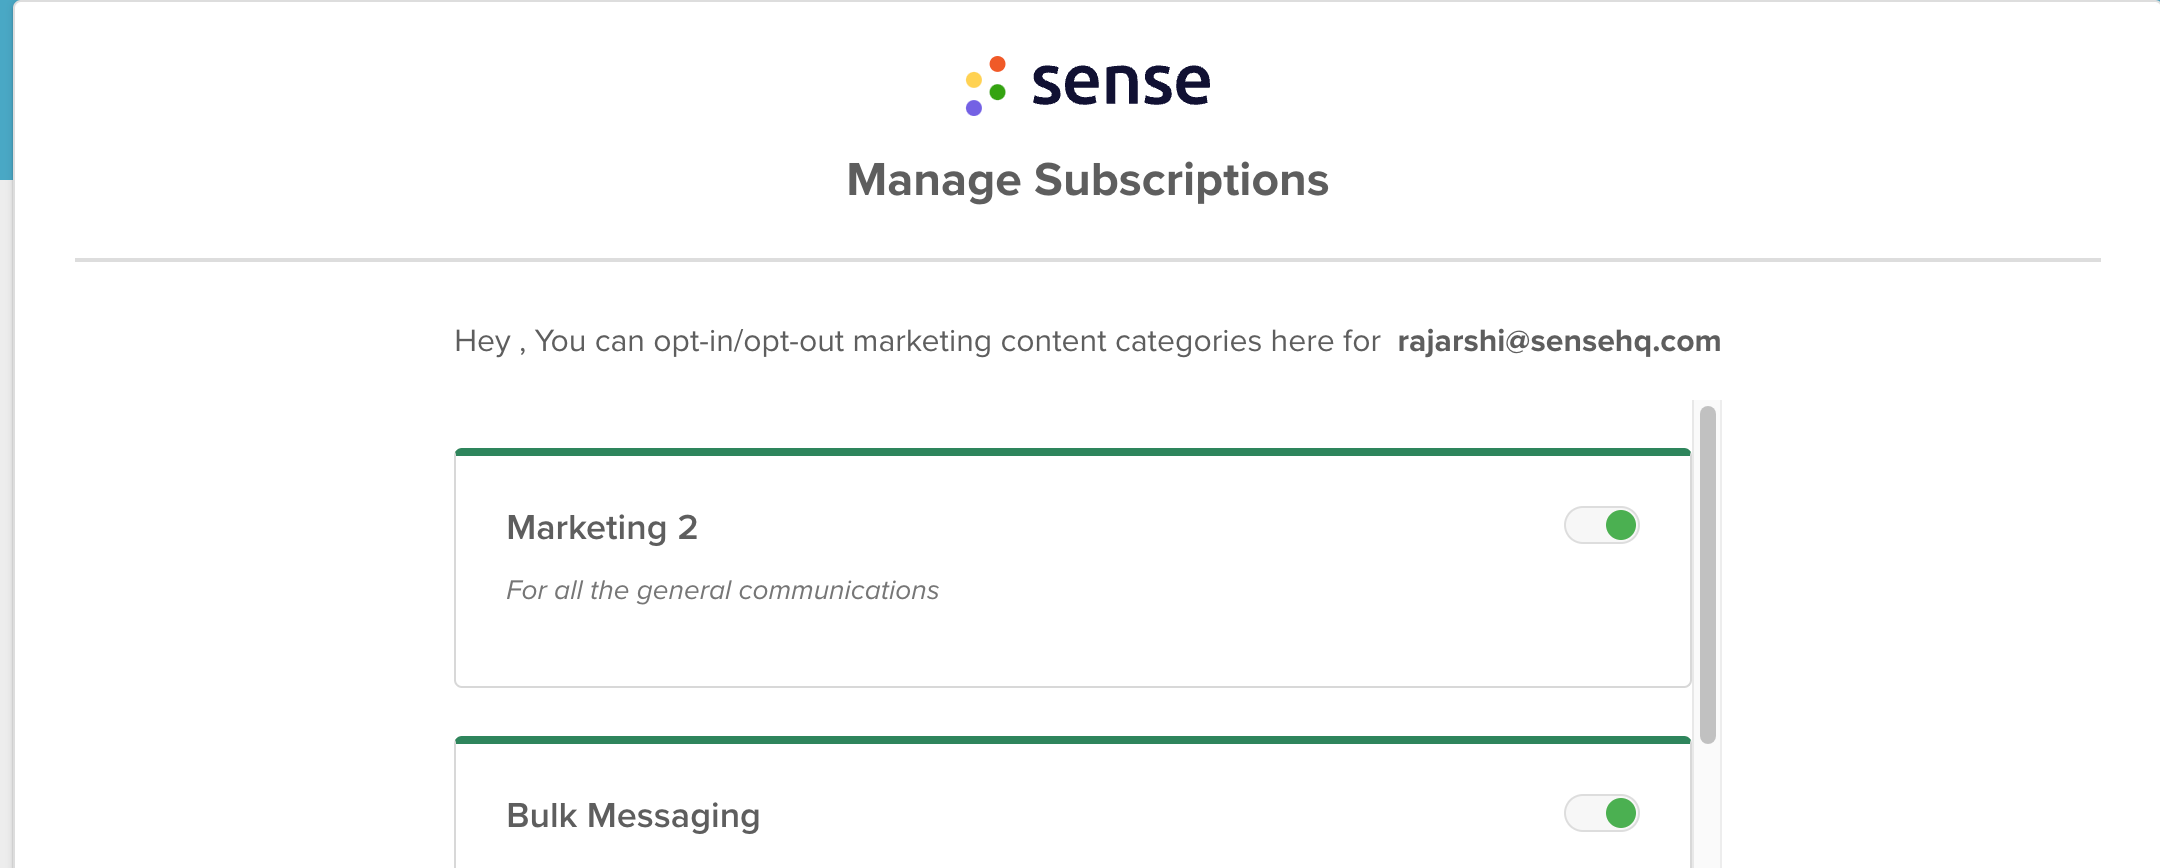
Task: Click the "For all the general communications" description
Action: pyautogui.click(x=722, y=590)
